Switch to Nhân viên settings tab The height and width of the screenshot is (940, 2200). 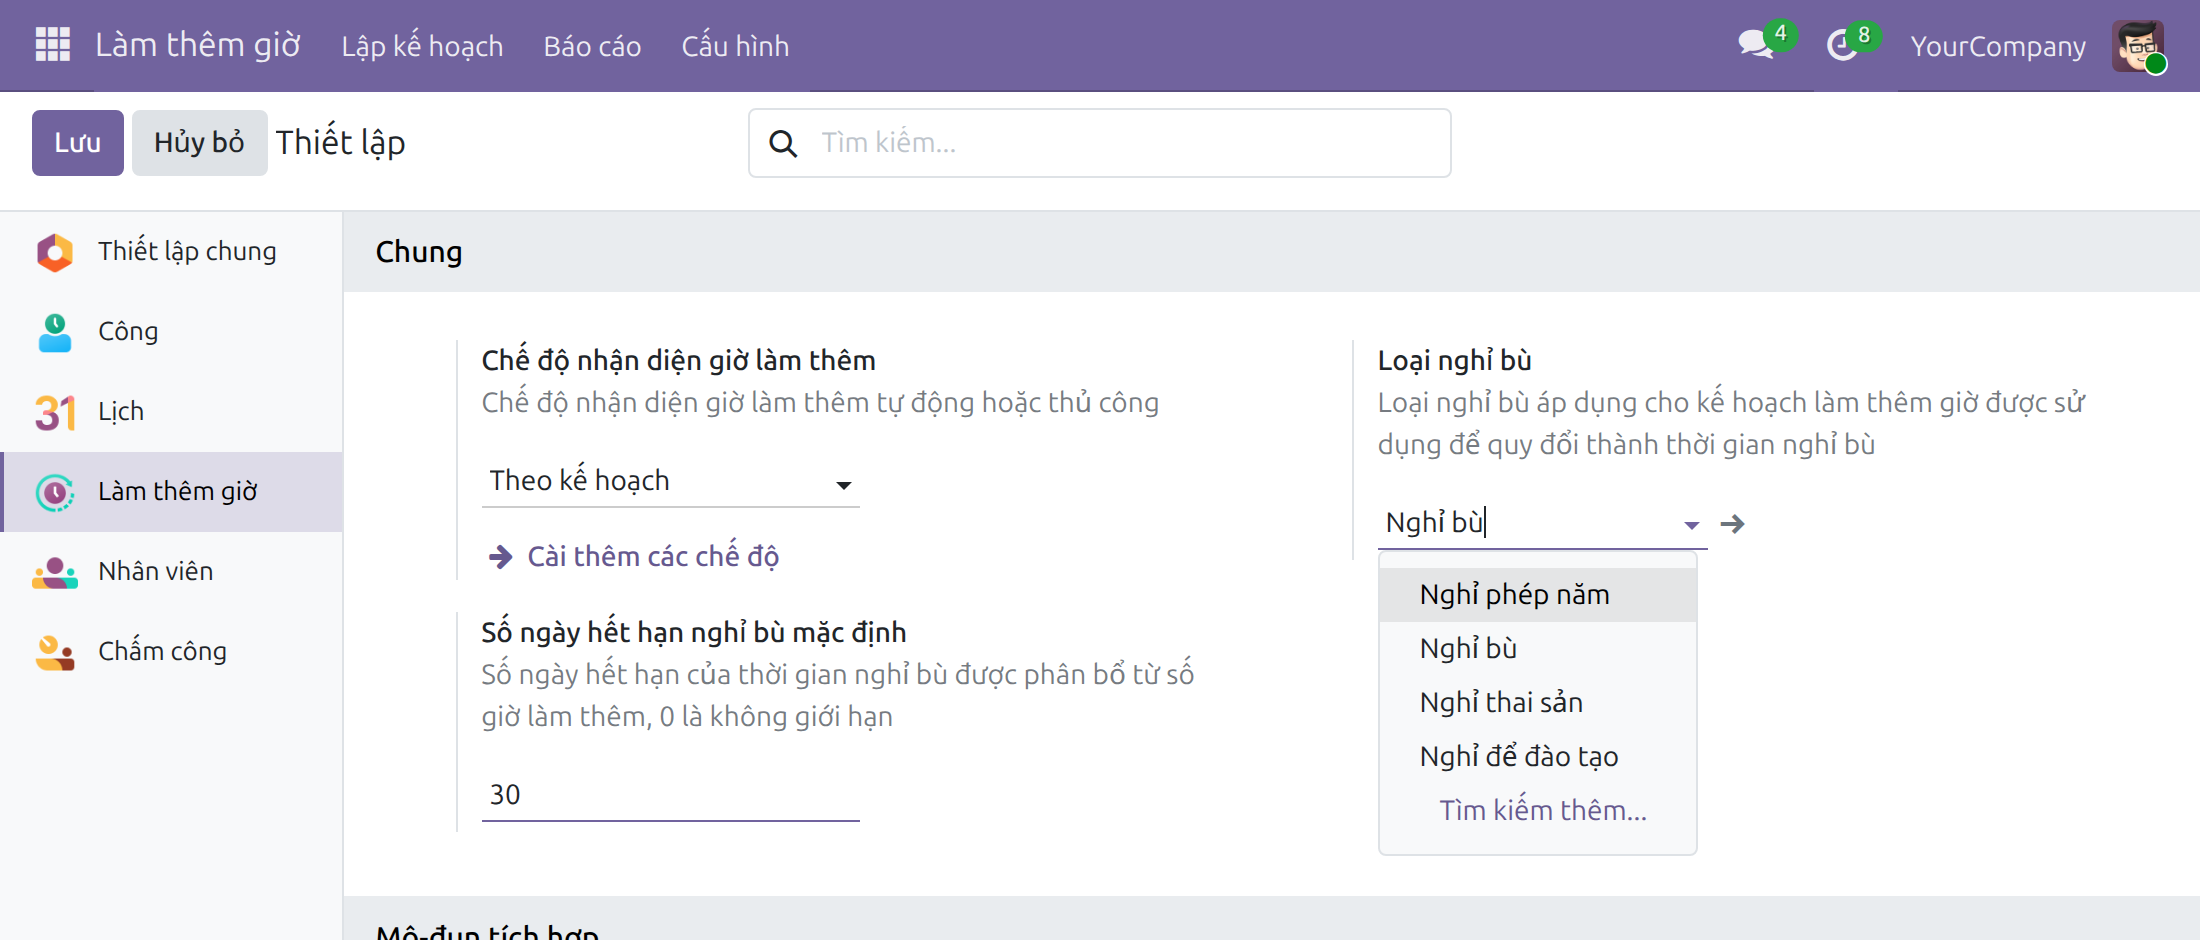click(172, 572)
